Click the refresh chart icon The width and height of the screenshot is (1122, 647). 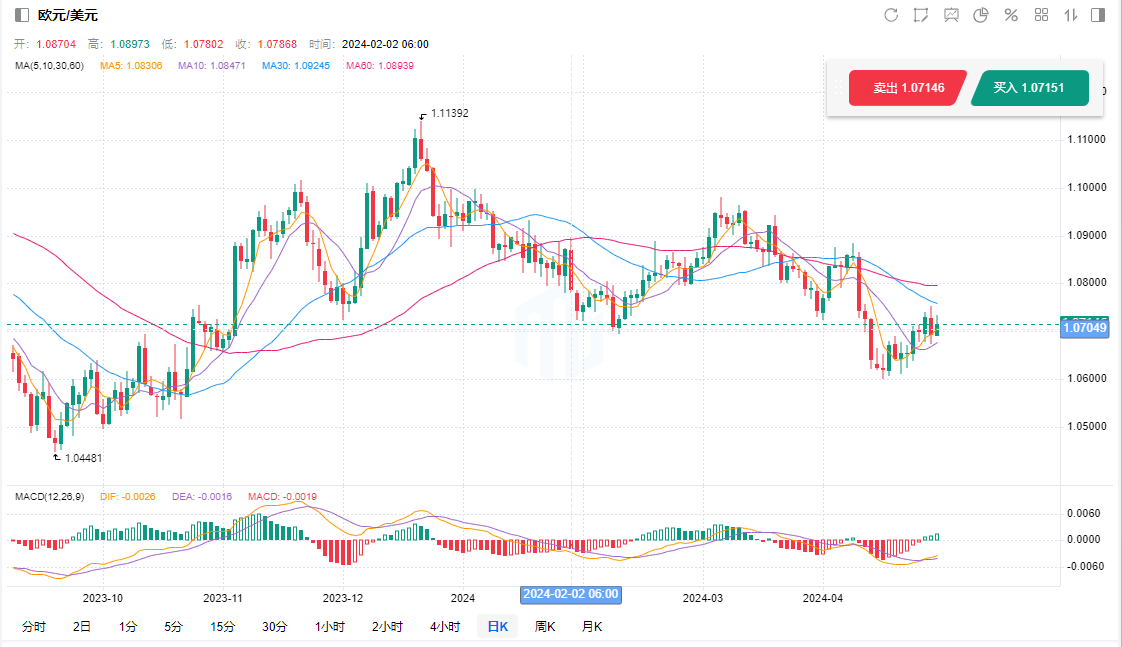click(x=891, y=15)
